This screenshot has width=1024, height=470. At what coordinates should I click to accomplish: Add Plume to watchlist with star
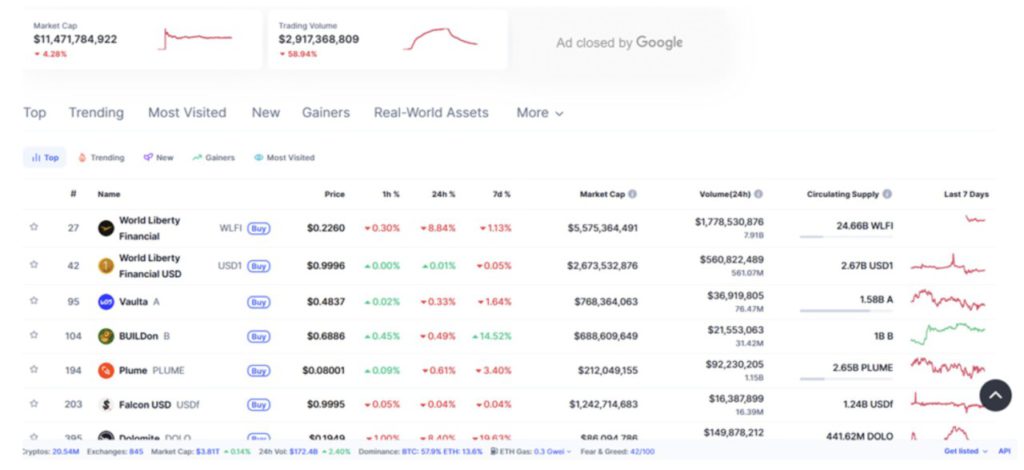click(x=34, y=371)
